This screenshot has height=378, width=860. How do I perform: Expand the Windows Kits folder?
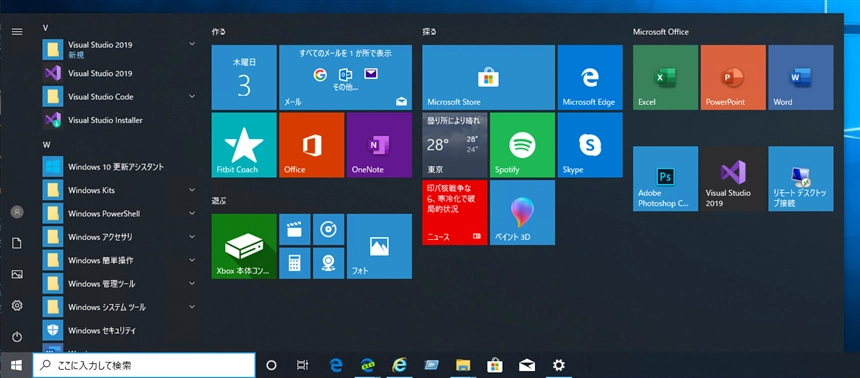(x=121, y=190)
